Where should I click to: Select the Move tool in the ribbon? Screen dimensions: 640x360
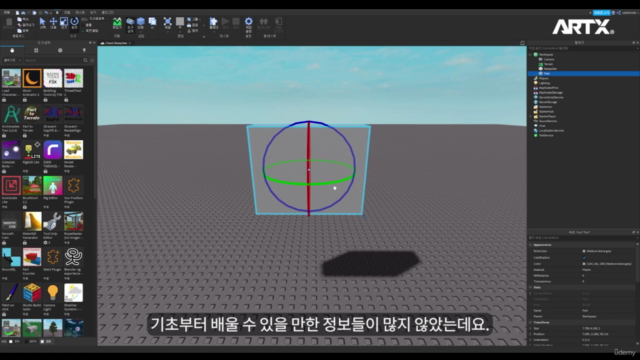(53, 21)
